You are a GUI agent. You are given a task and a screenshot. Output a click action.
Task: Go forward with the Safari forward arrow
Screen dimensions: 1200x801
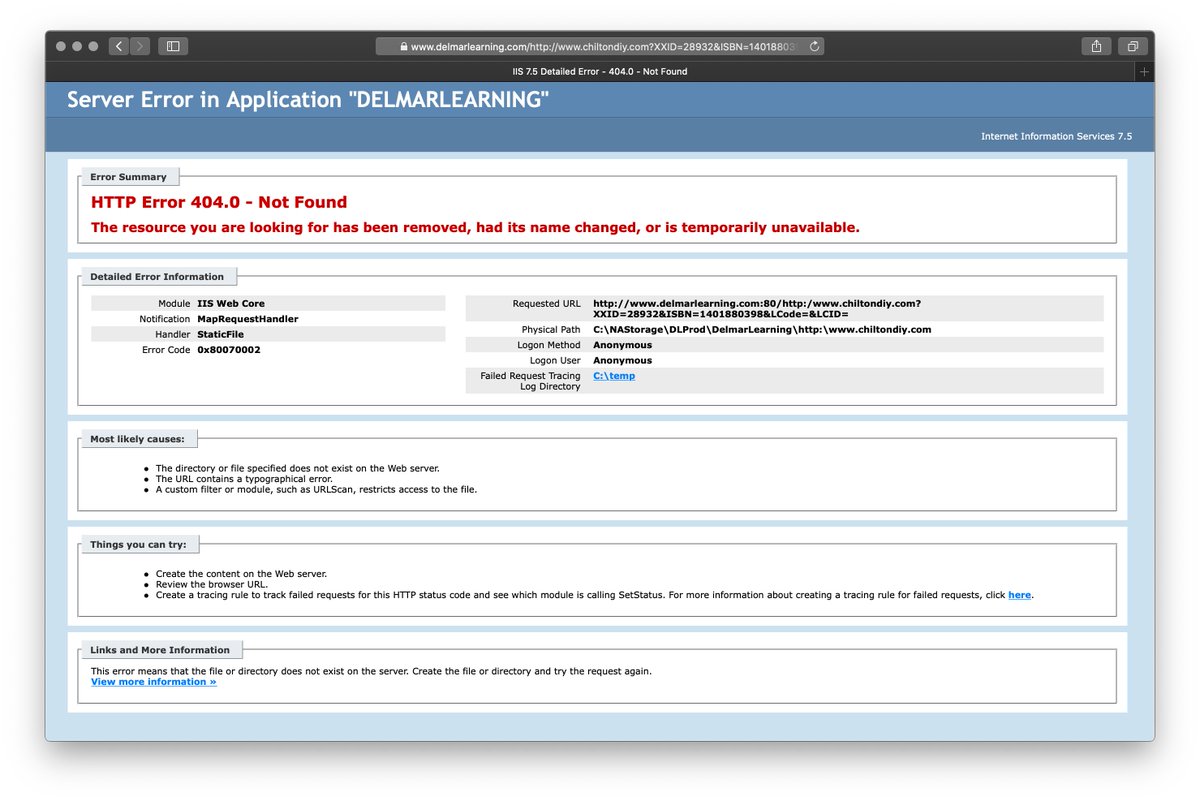point(140,46)
